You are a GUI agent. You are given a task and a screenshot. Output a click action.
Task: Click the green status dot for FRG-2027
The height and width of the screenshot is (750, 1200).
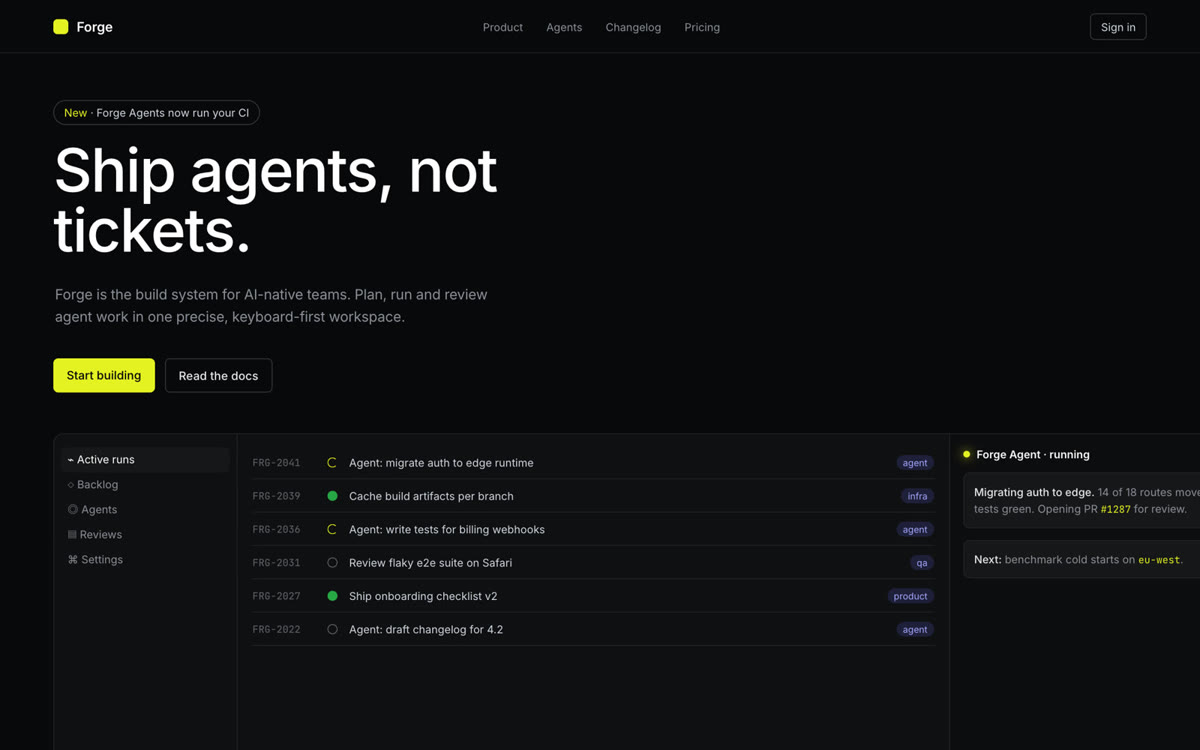332,596
